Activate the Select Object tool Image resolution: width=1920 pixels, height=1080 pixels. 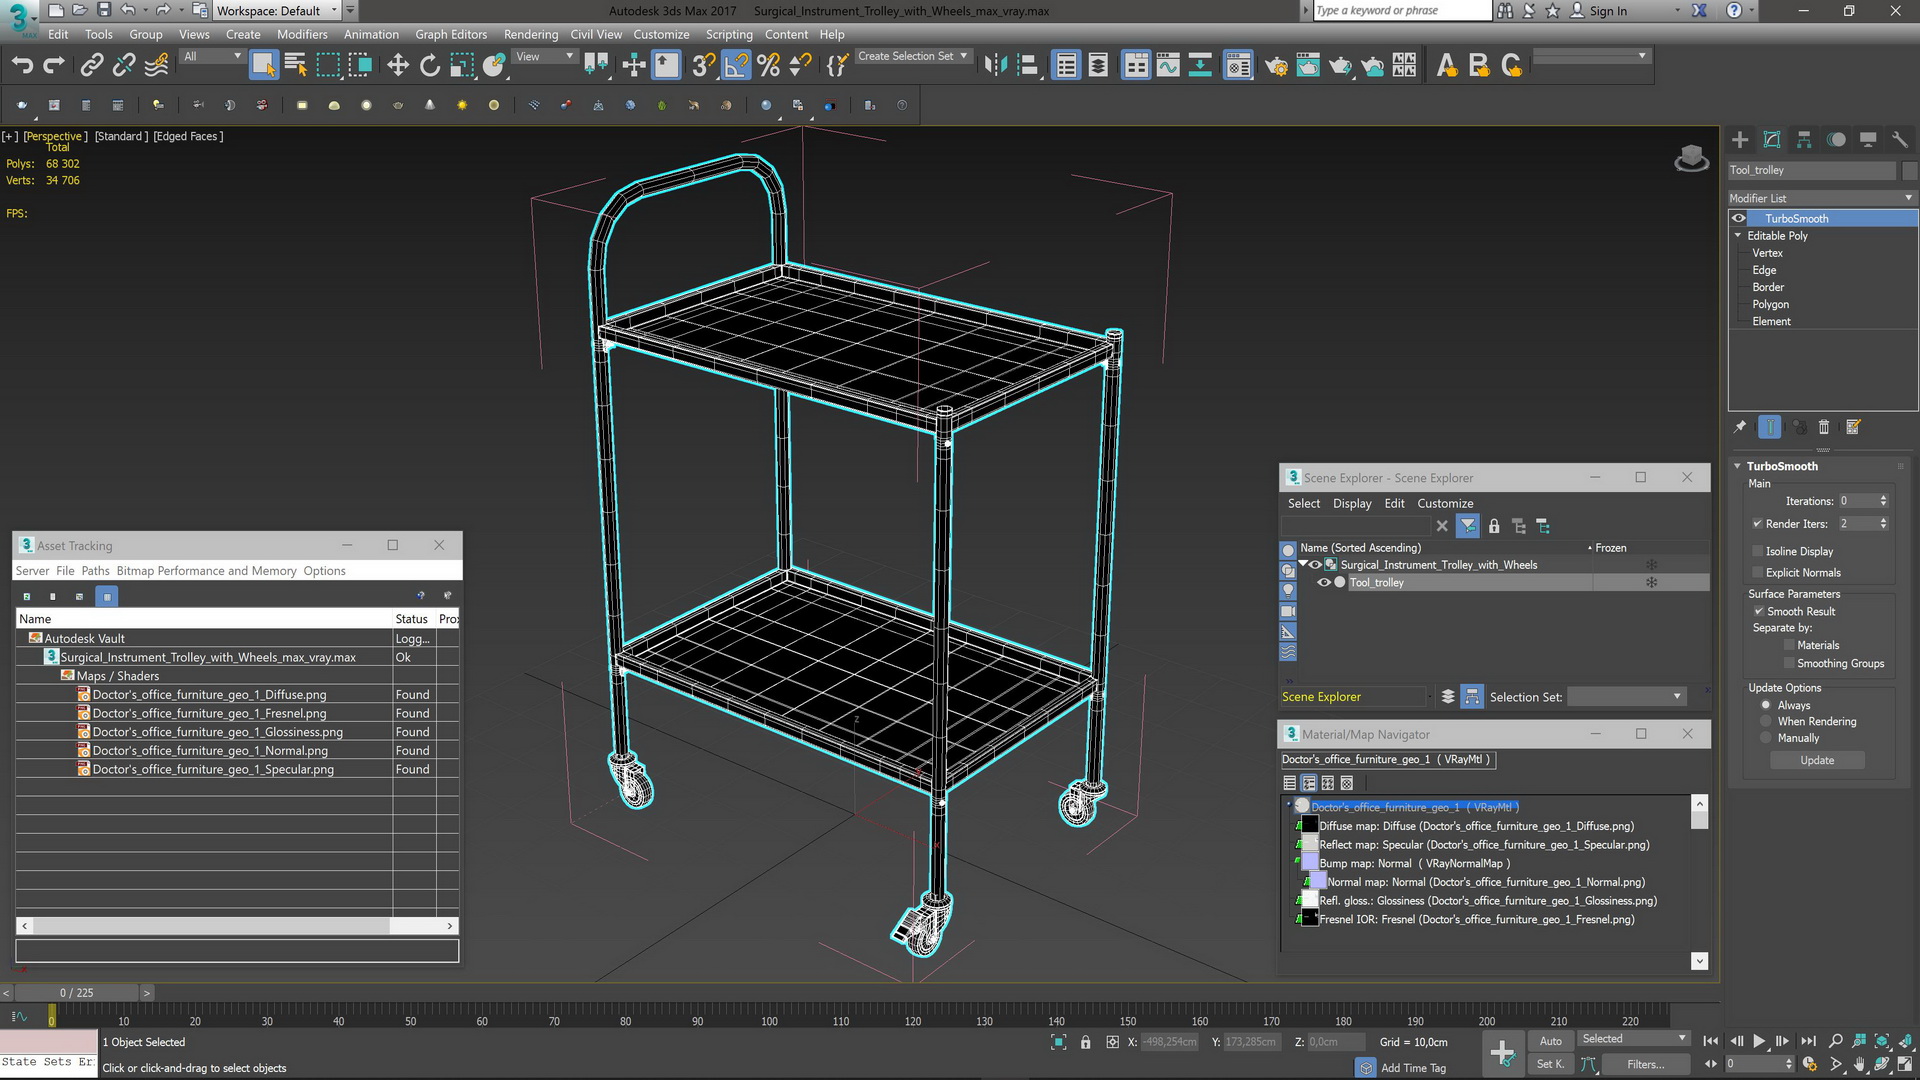(x=263, y=66)
